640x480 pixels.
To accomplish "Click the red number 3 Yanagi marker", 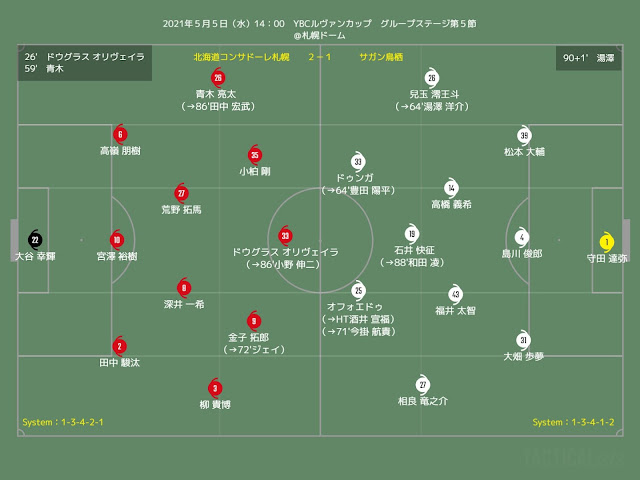I will pyautogui.click(x=215, y=388).
